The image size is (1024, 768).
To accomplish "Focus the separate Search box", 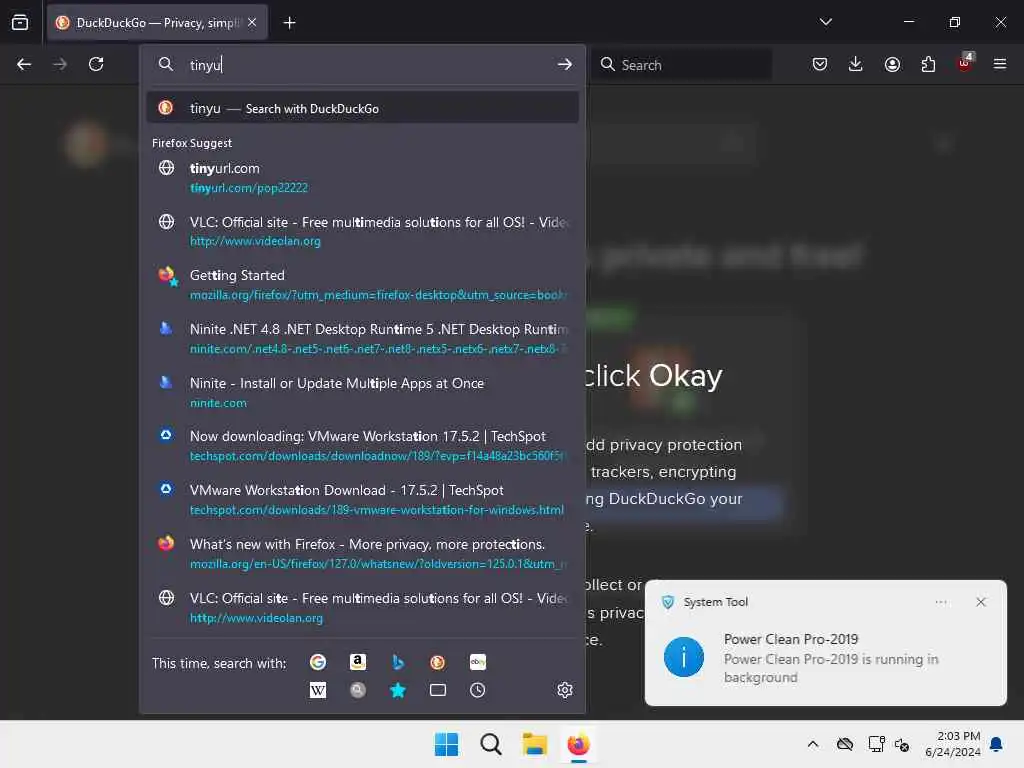I will pyautogui.click(x=682, y=65).
